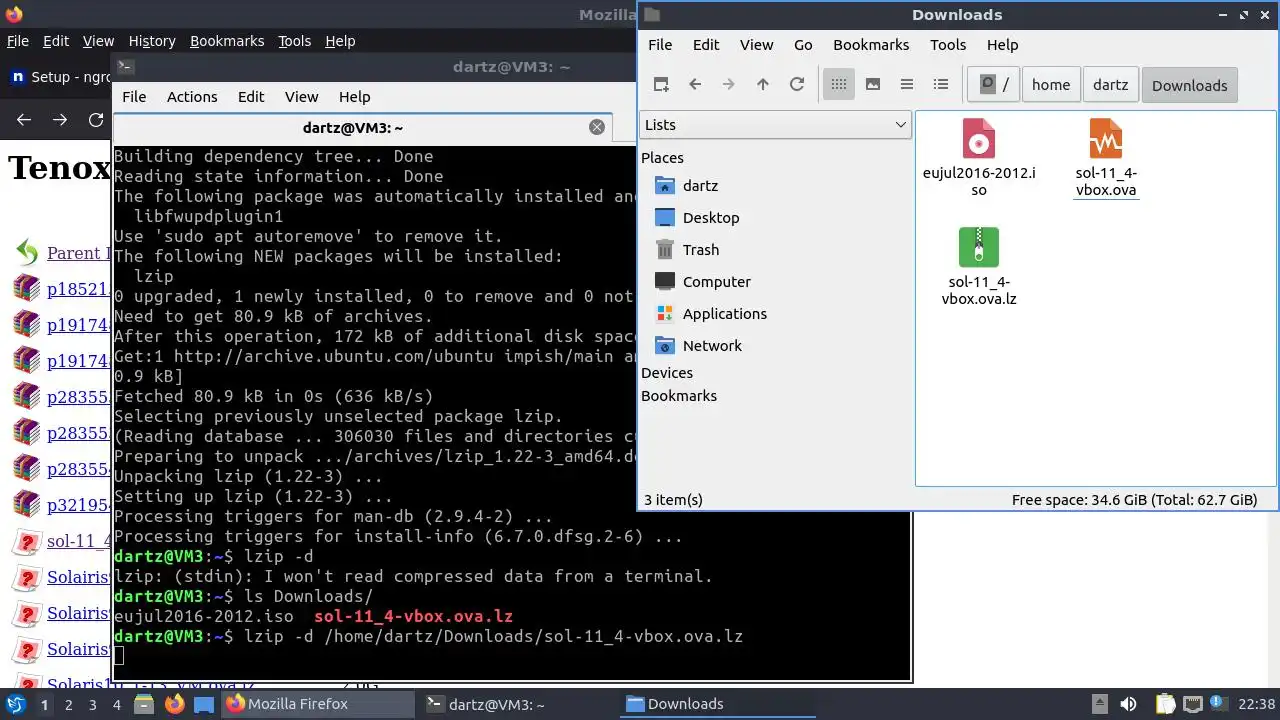Switch to workspace 4 on the taskbar

(116, 705)
